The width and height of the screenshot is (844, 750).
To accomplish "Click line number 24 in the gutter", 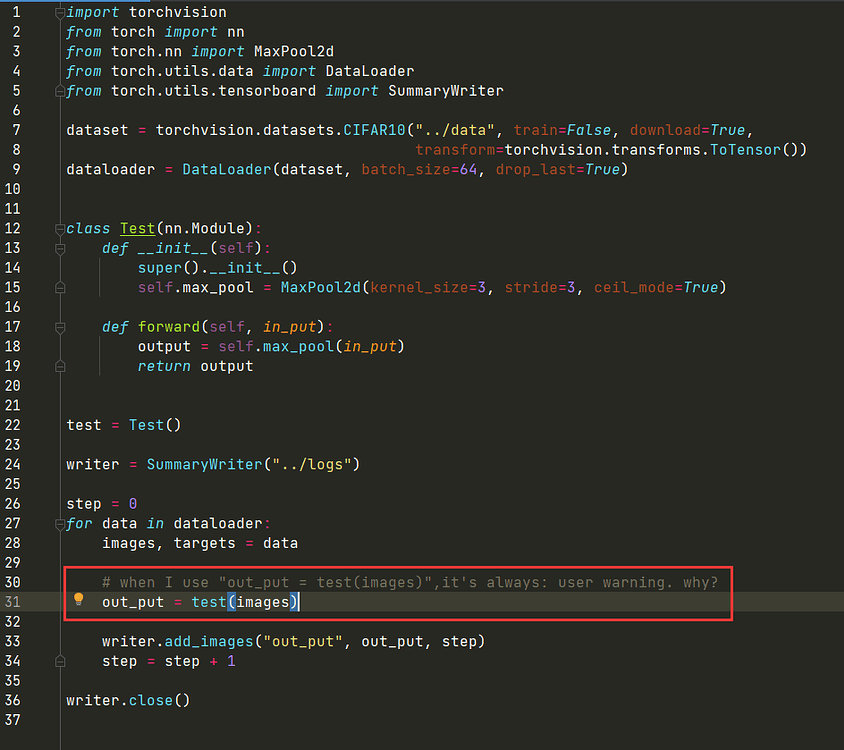I will point(12,464).
